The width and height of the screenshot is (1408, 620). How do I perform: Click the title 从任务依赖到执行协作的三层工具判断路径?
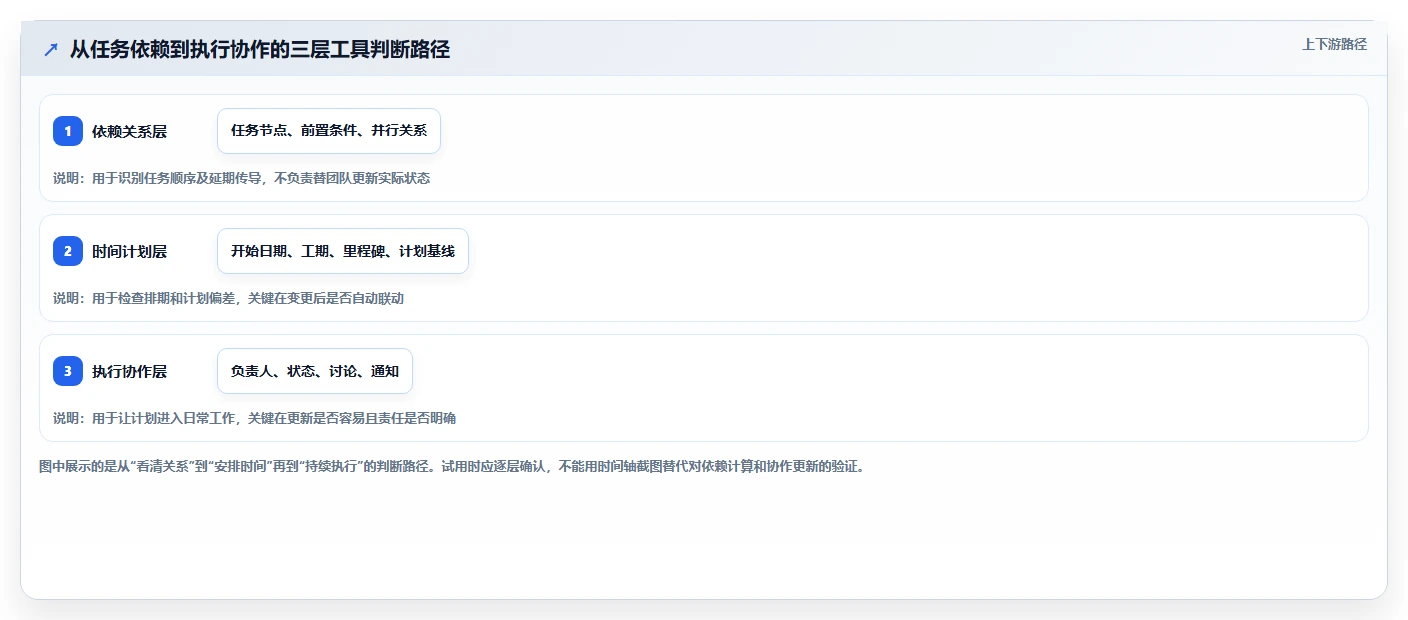click(x=260, y=50)
